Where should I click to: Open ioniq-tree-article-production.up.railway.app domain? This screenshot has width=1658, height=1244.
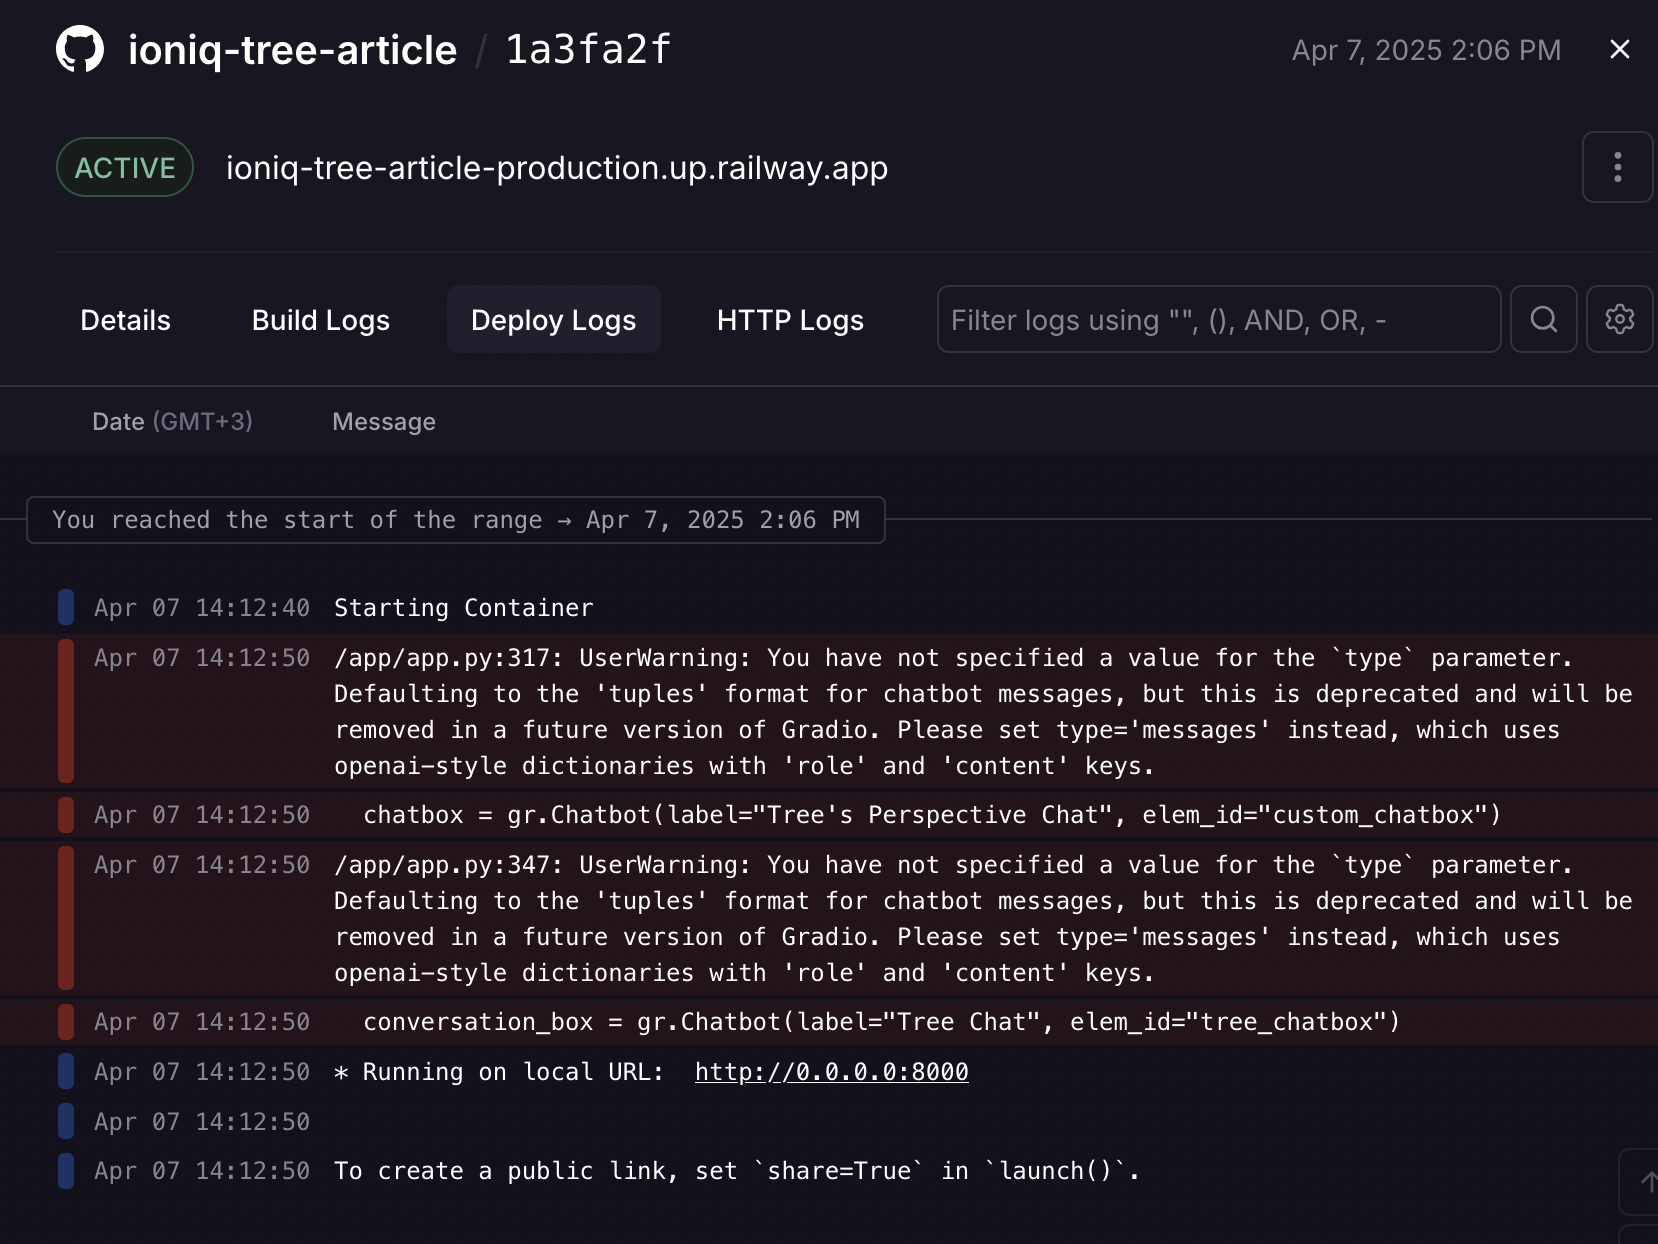556,168
